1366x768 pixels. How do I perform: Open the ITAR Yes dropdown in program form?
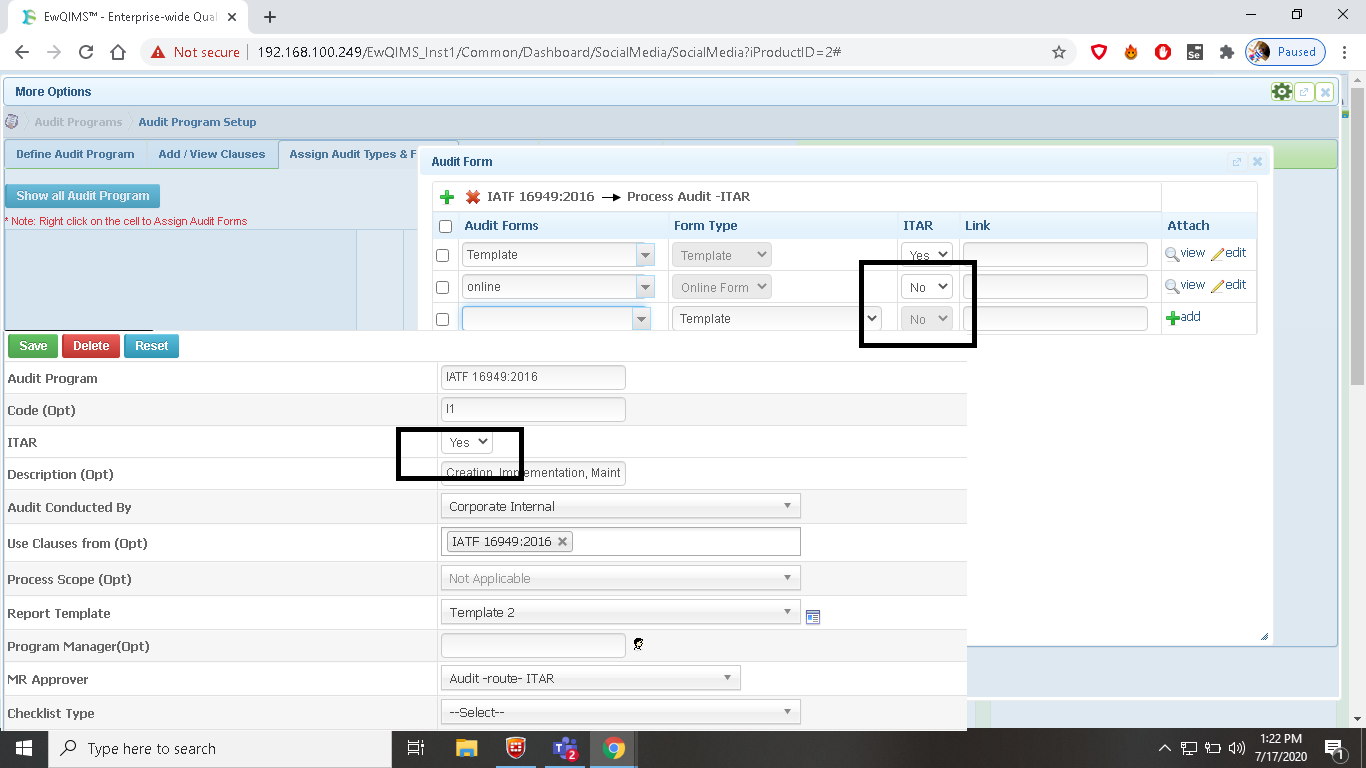(x=467, y=442)
